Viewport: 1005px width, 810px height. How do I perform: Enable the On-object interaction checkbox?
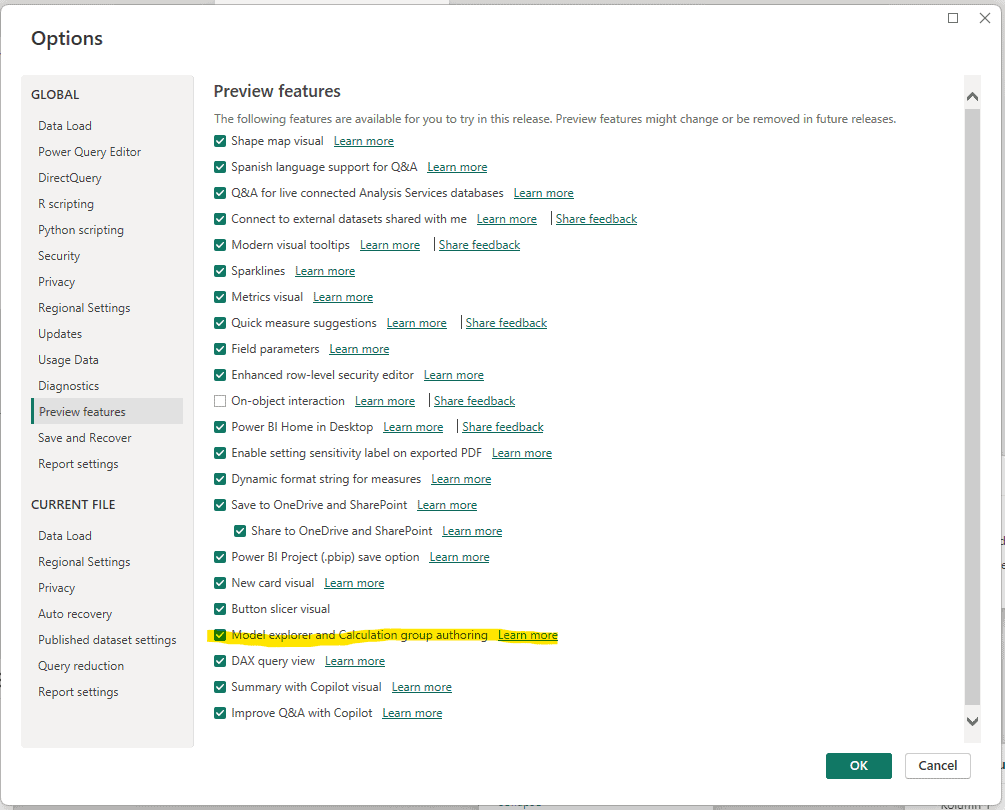(x=220, y=401)
